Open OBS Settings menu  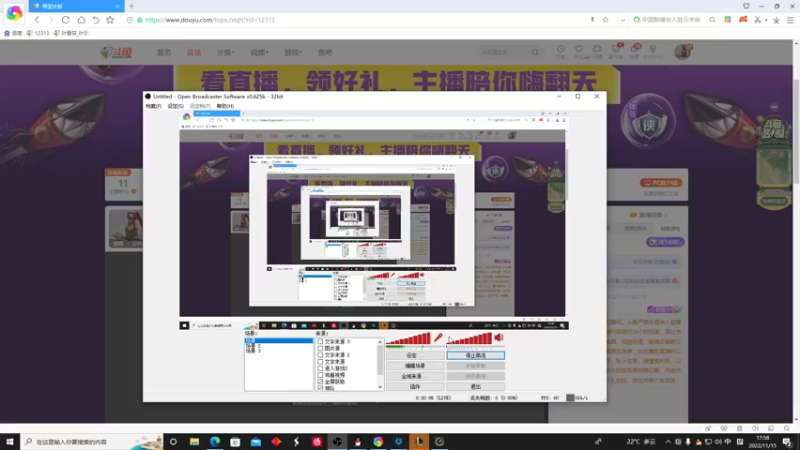click(175, 106)
